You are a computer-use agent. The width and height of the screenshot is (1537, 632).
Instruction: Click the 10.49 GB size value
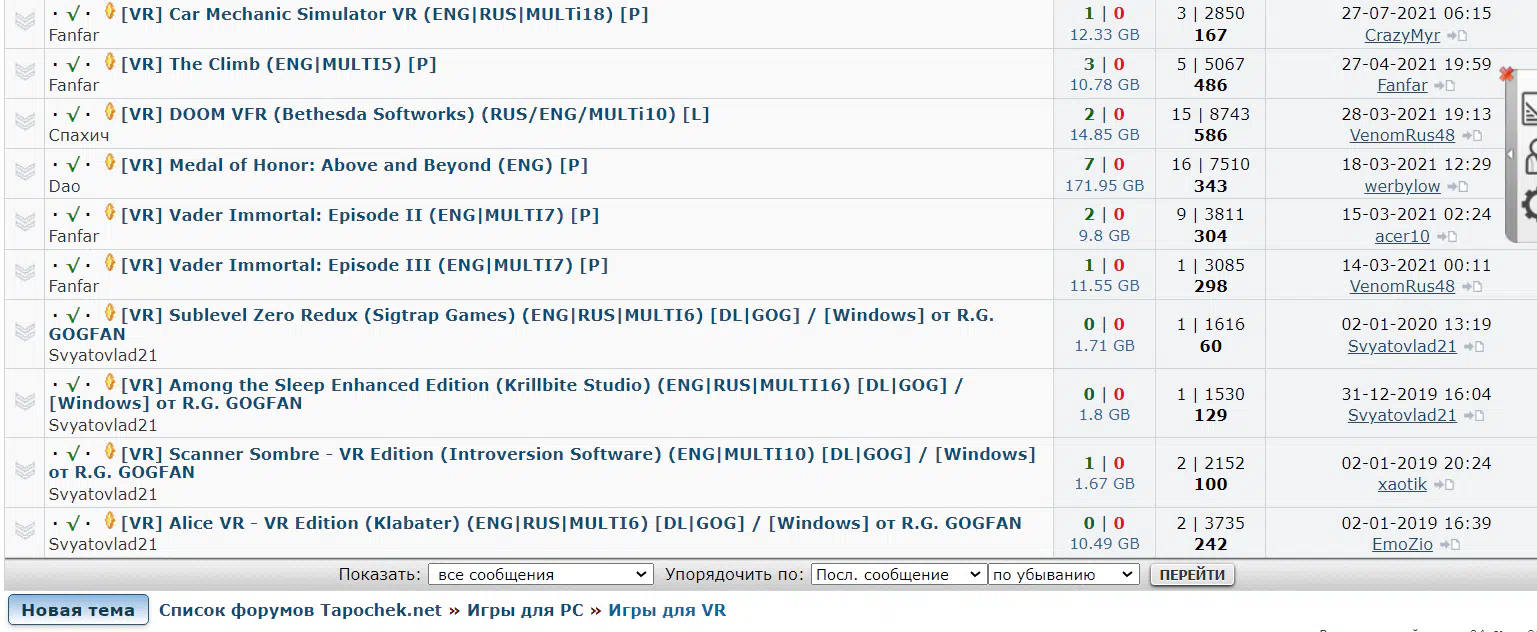click(1104, 544)
